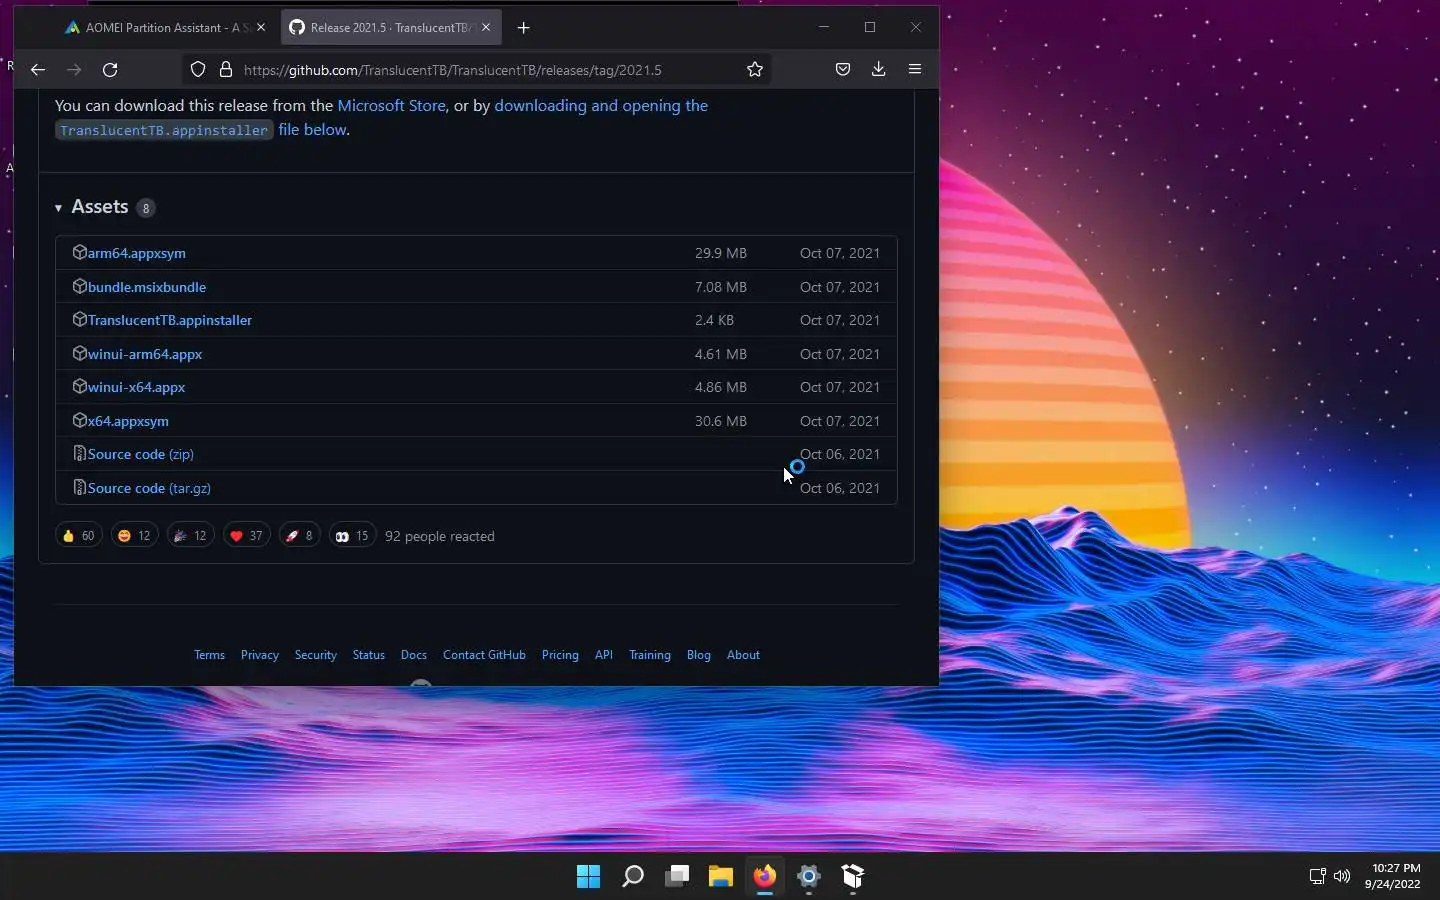Click the heart reaction with 37
This screenshot has width=1440, height=900.
tap(246, 536)
